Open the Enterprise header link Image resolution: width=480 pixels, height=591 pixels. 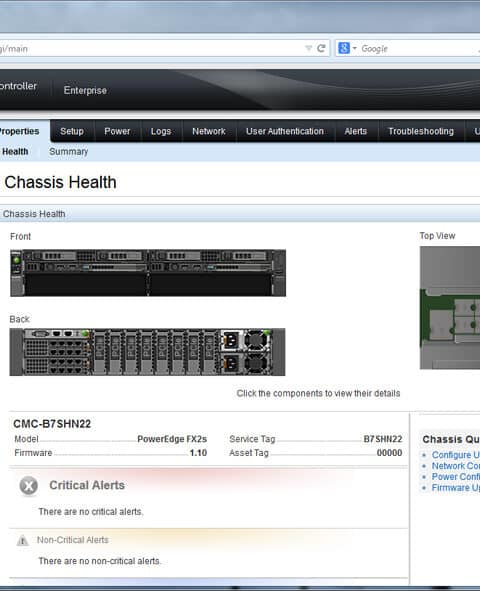[x=85, y=90]
